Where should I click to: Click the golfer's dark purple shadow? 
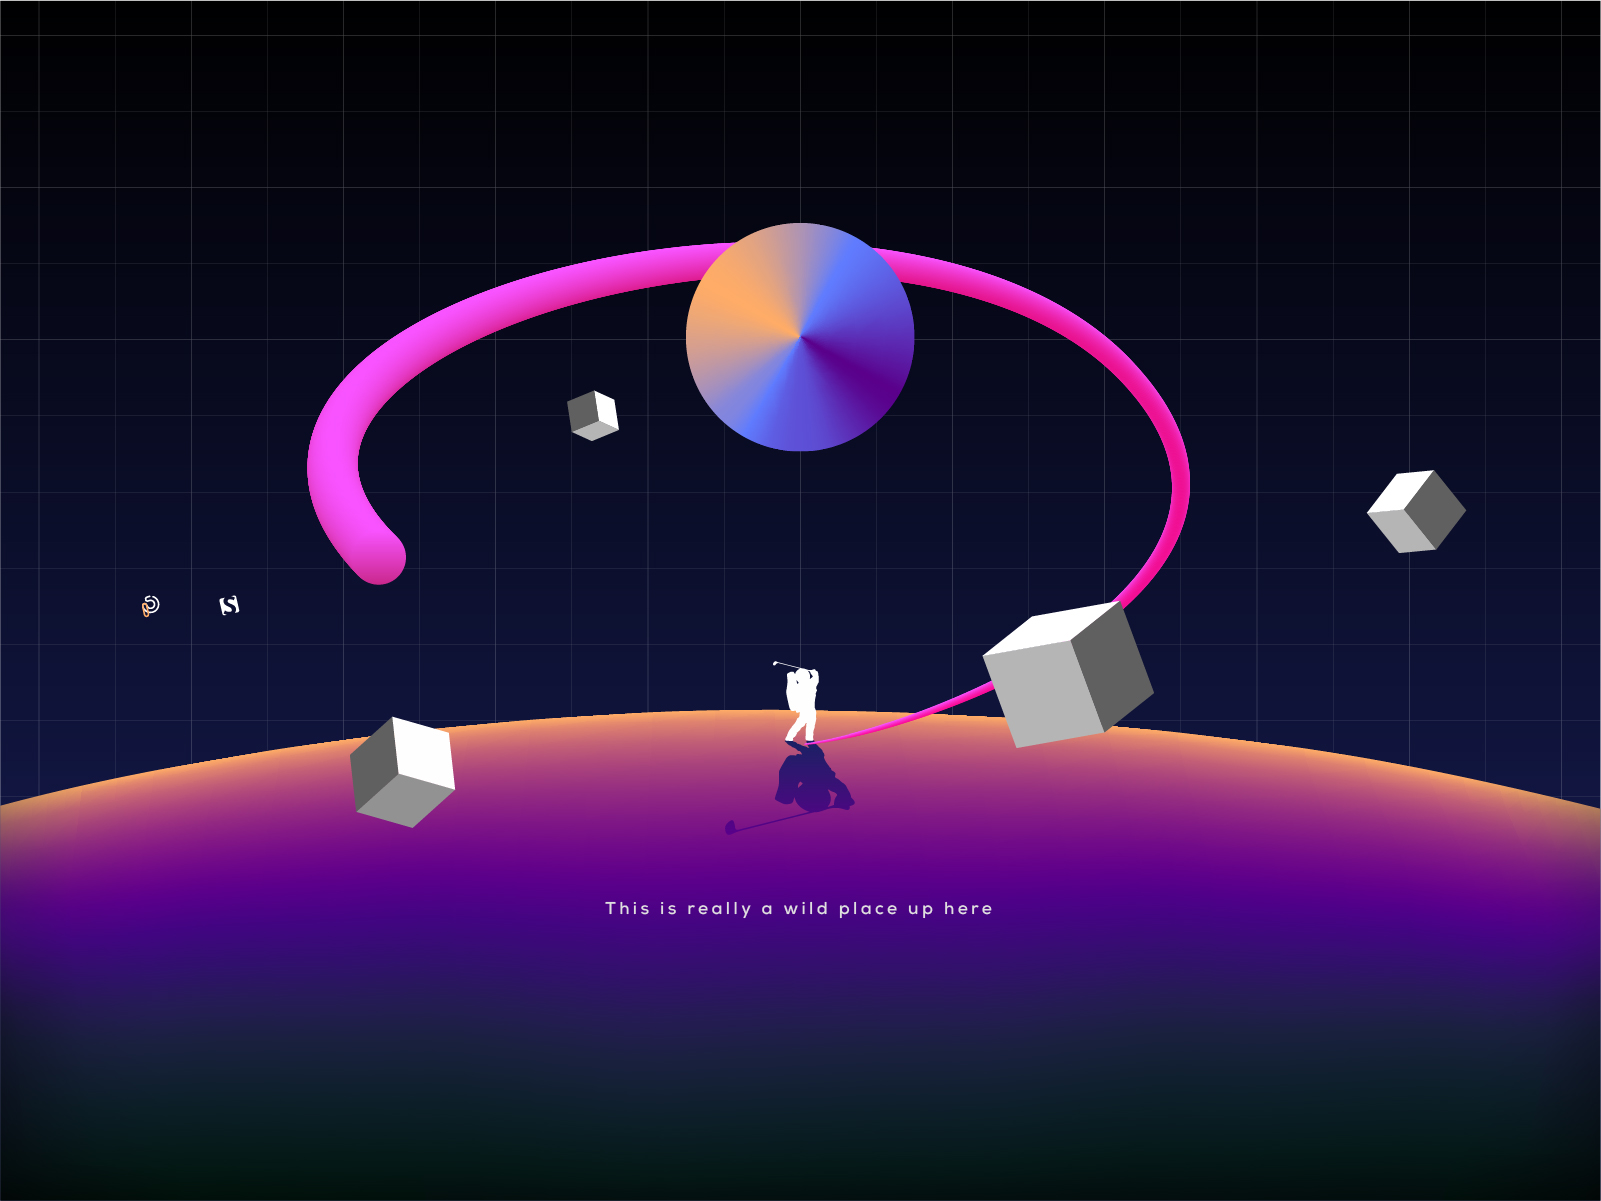pyautogui.click(x=812, y=780)
